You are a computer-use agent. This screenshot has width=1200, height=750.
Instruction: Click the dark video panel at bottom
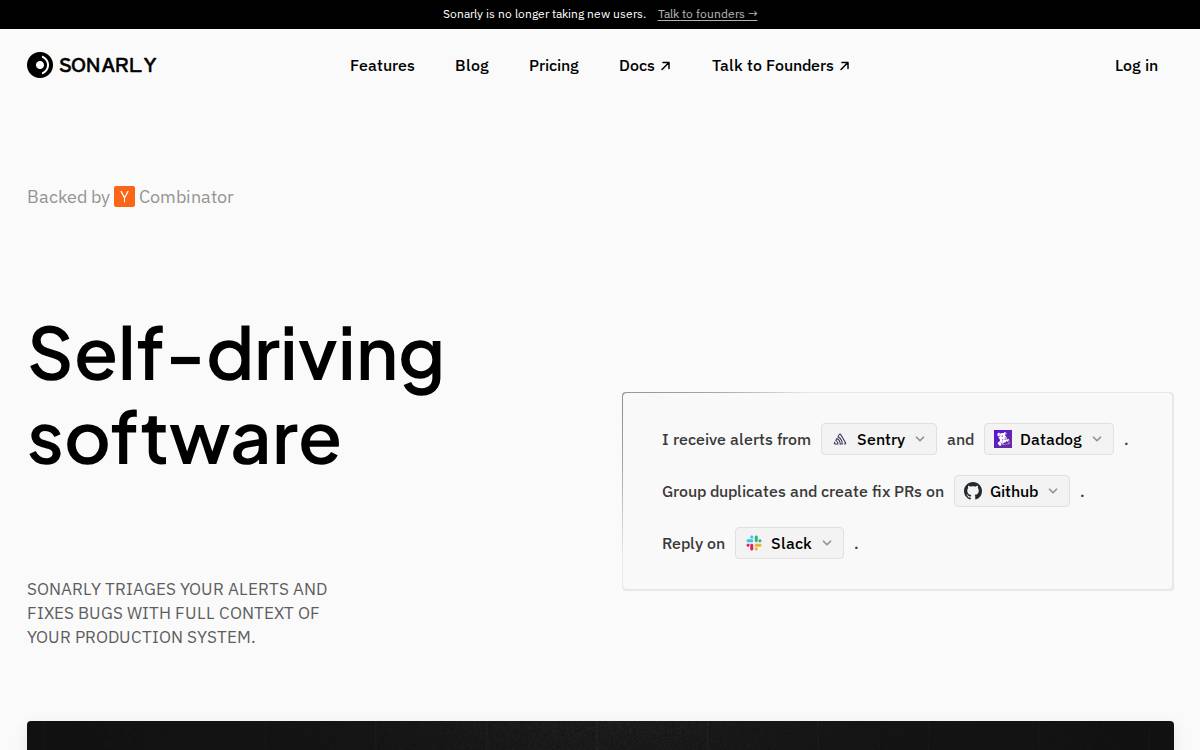pyautogui.click(x=600, y=735)
